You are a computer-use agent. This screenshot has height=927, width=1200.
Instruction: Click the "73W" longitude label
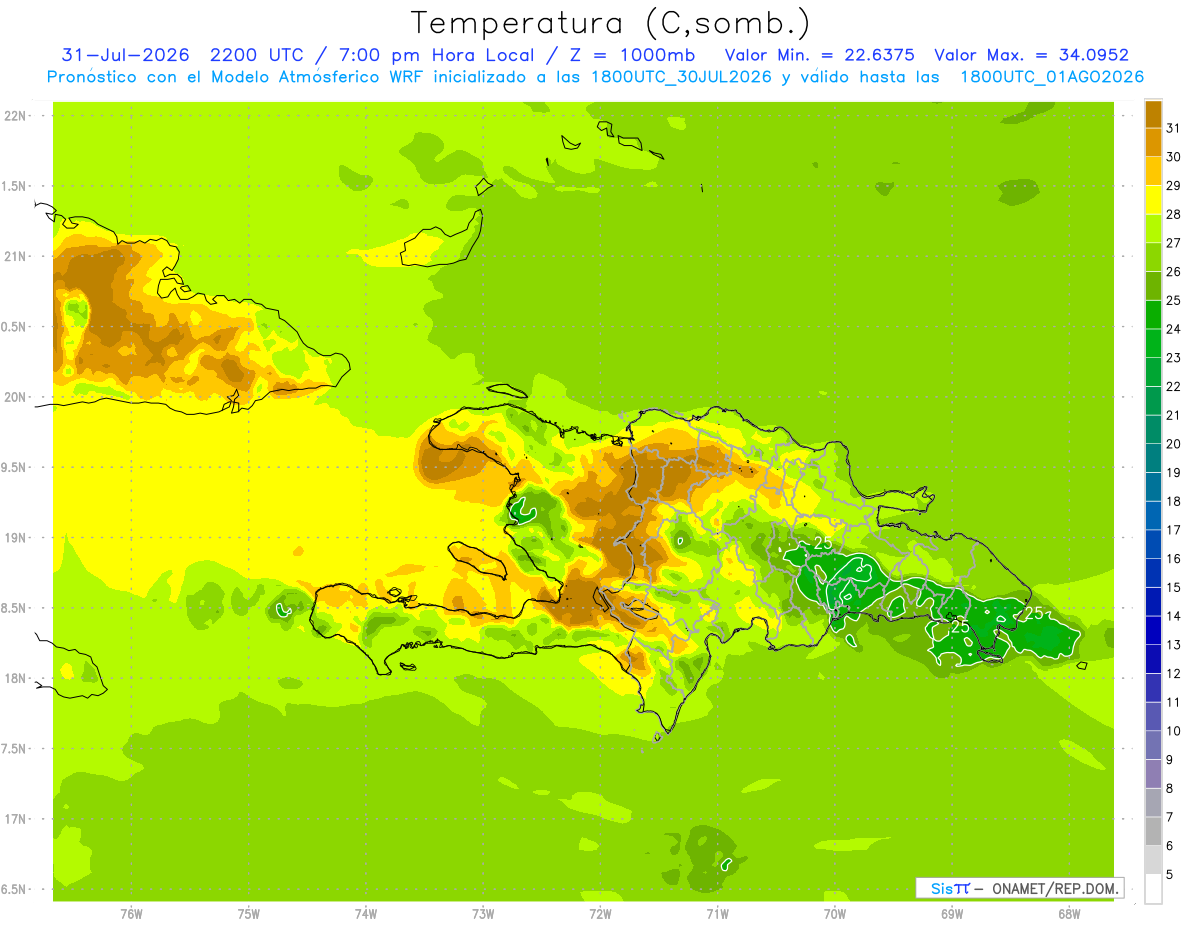coord(483,914)
